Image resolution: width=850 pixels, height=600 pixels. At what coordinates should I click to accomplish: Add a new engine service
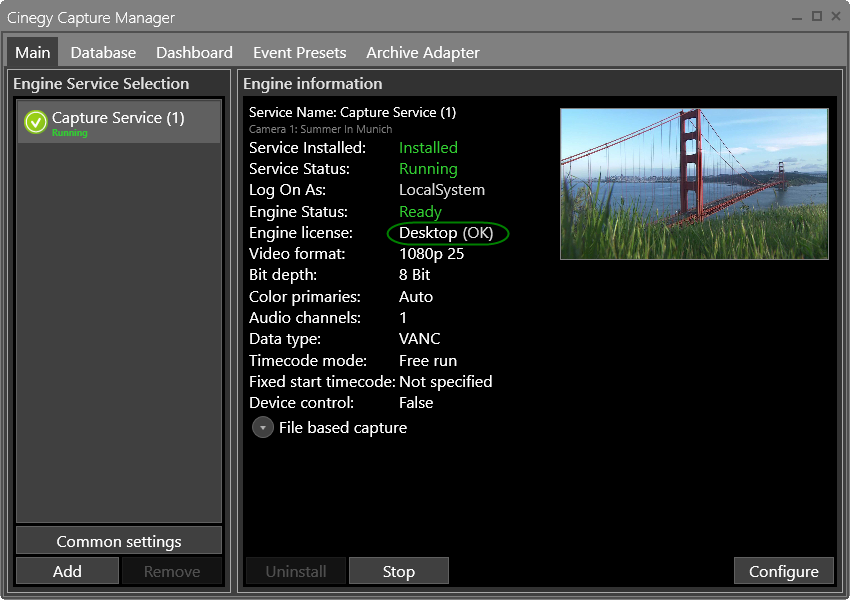[67, 571]
